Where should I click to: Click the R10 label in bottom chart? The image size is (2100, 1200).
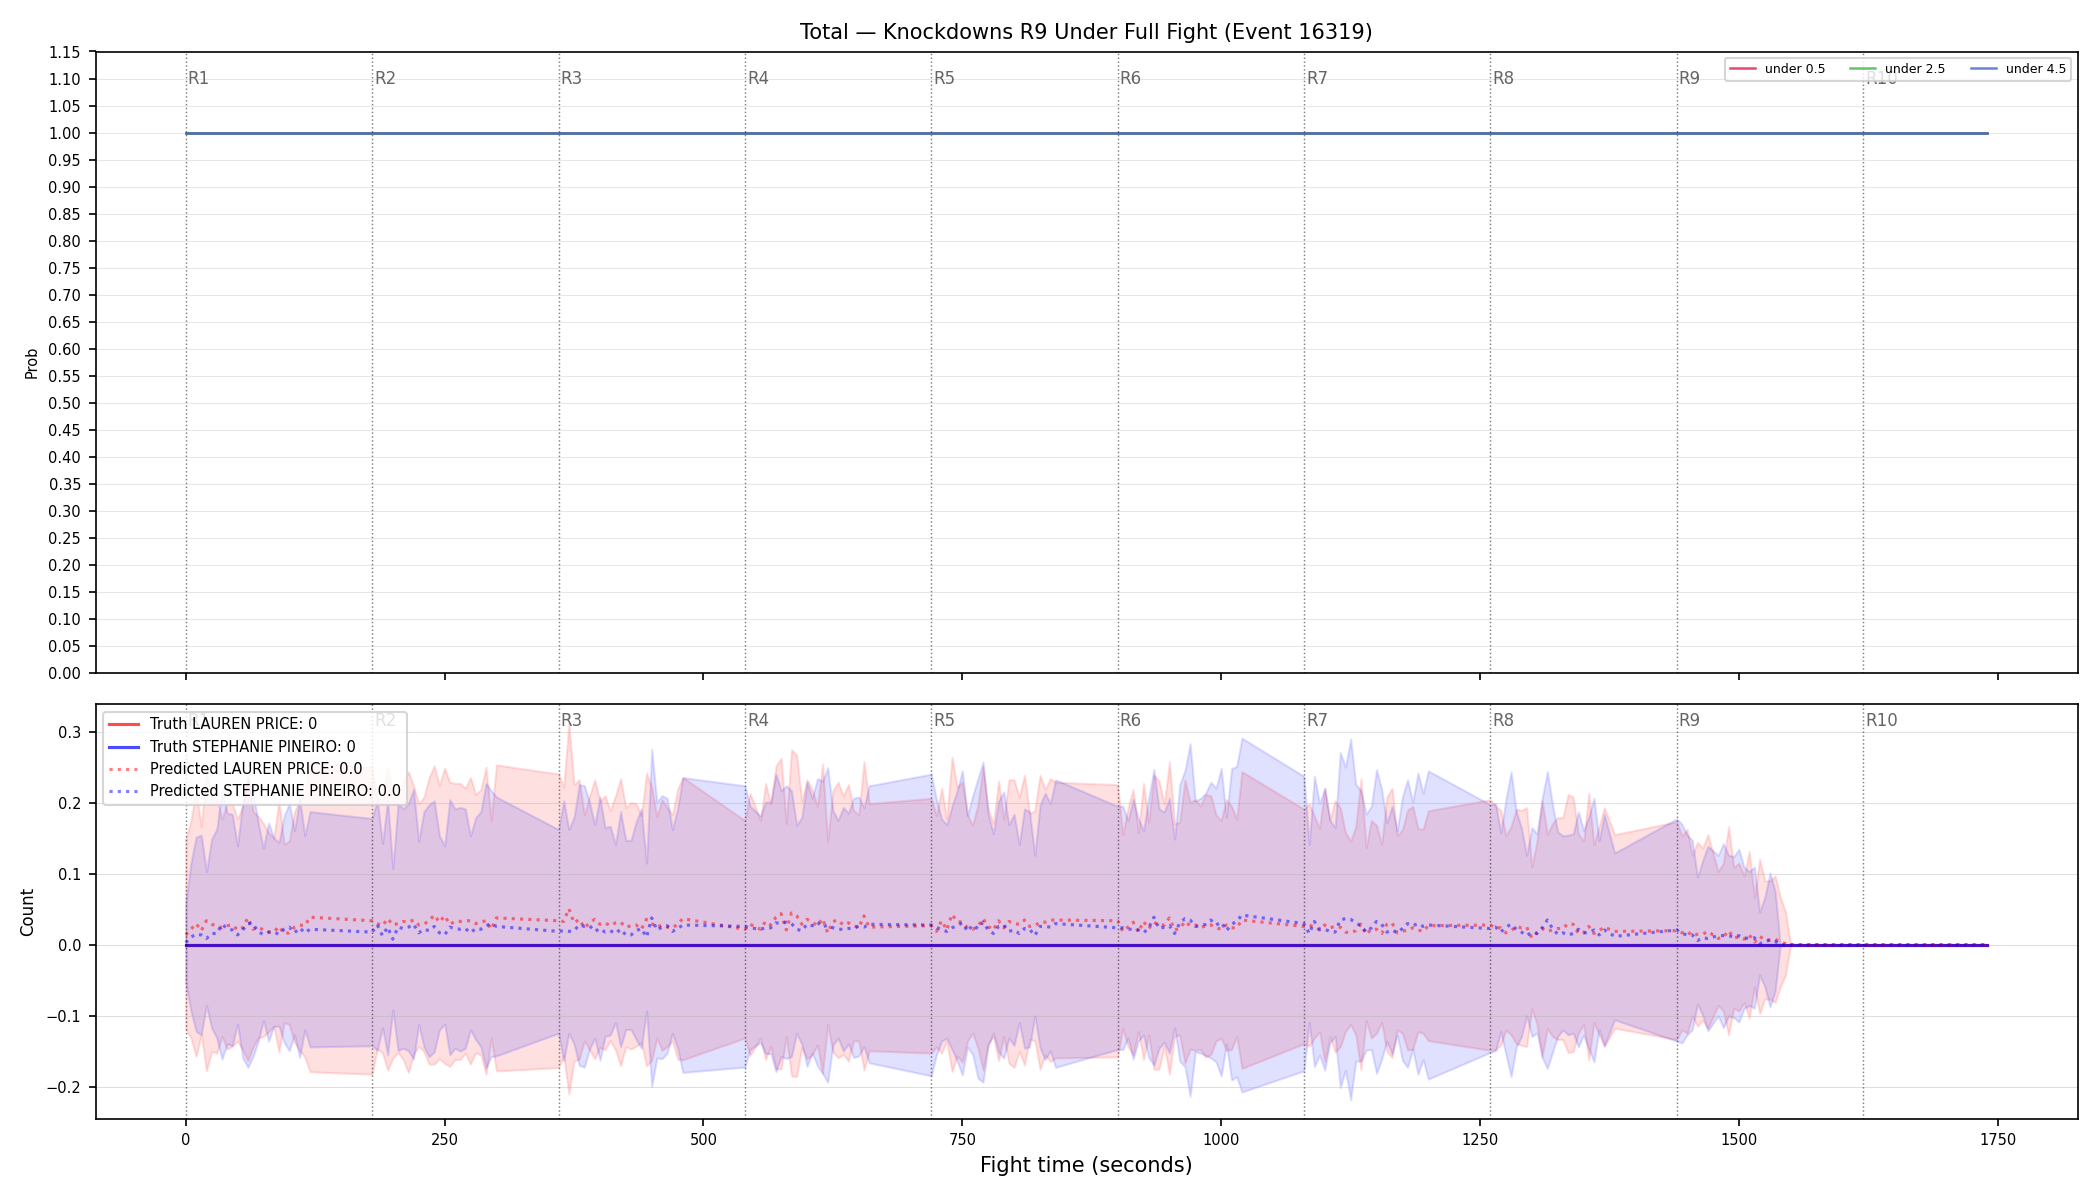[1881, 720]
